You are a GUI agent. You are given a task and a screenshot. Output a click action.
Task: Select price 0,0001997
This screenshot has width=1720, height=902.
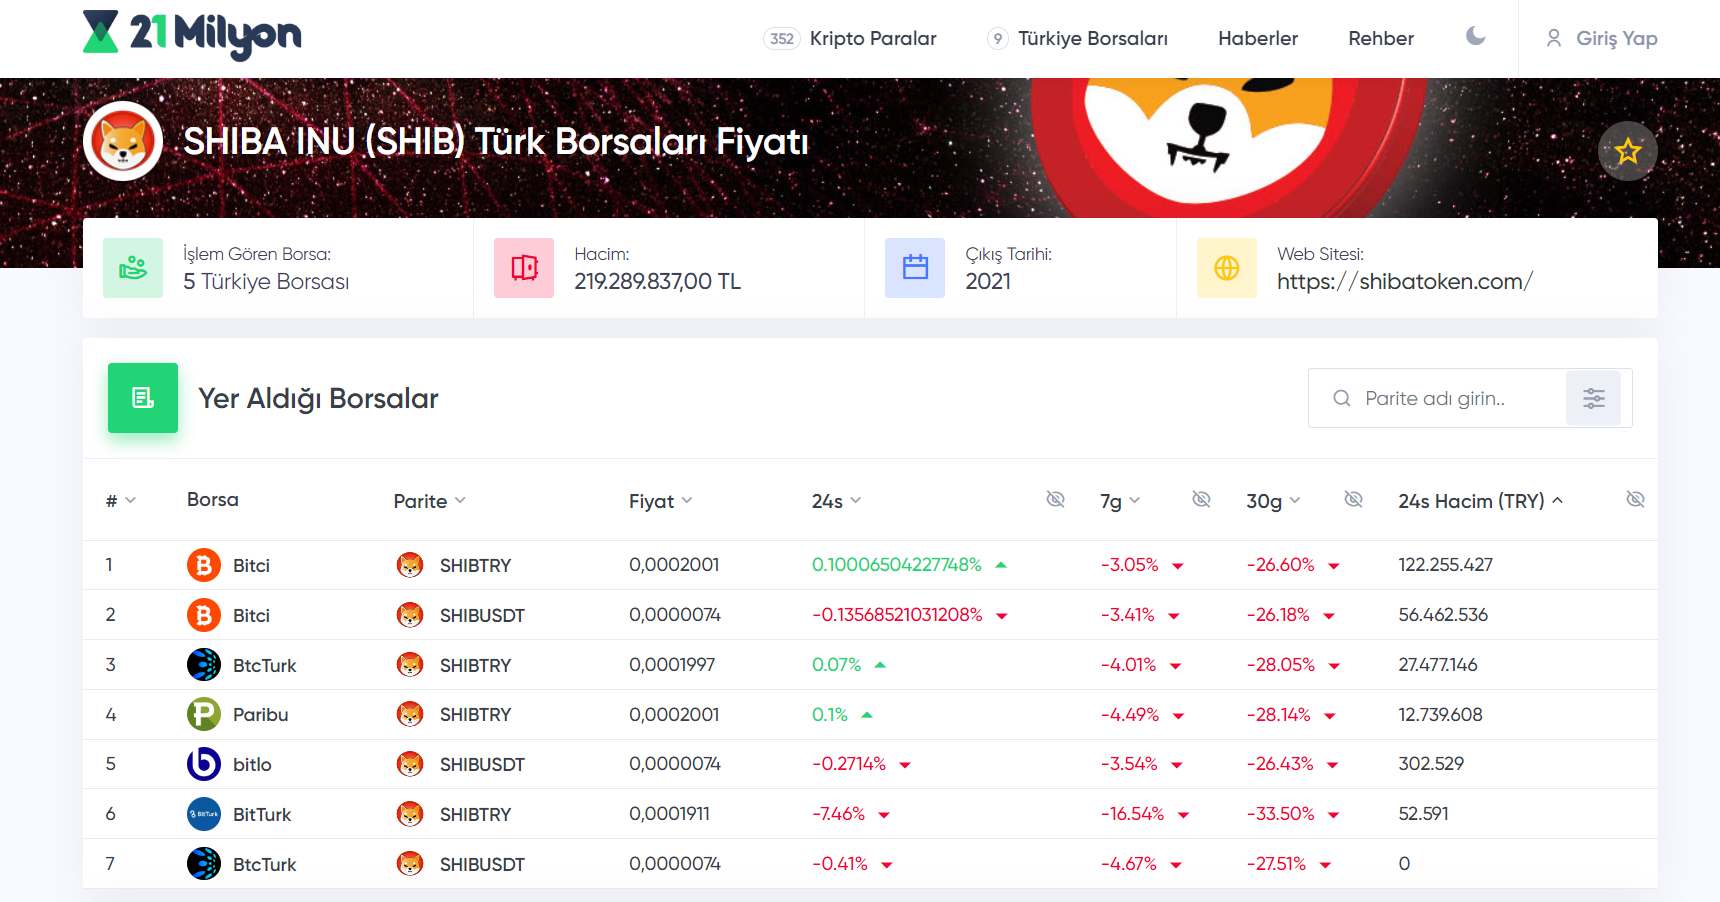coord(672,665)
